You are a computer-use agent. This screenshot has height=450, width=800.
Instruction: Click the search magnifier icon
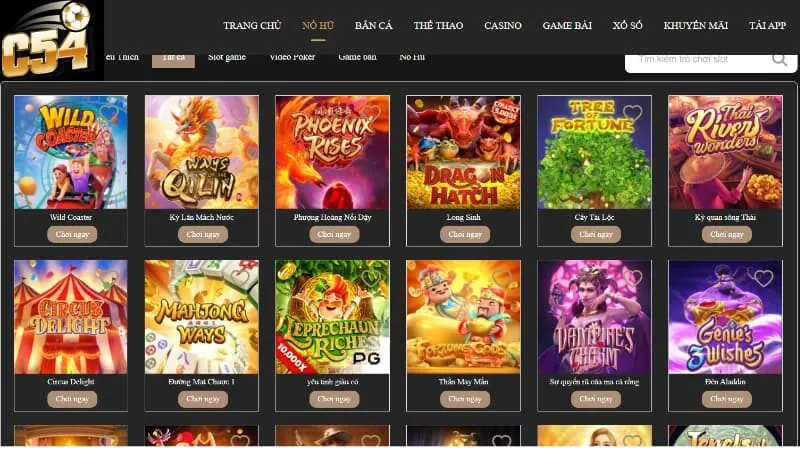tap(779, 60)
